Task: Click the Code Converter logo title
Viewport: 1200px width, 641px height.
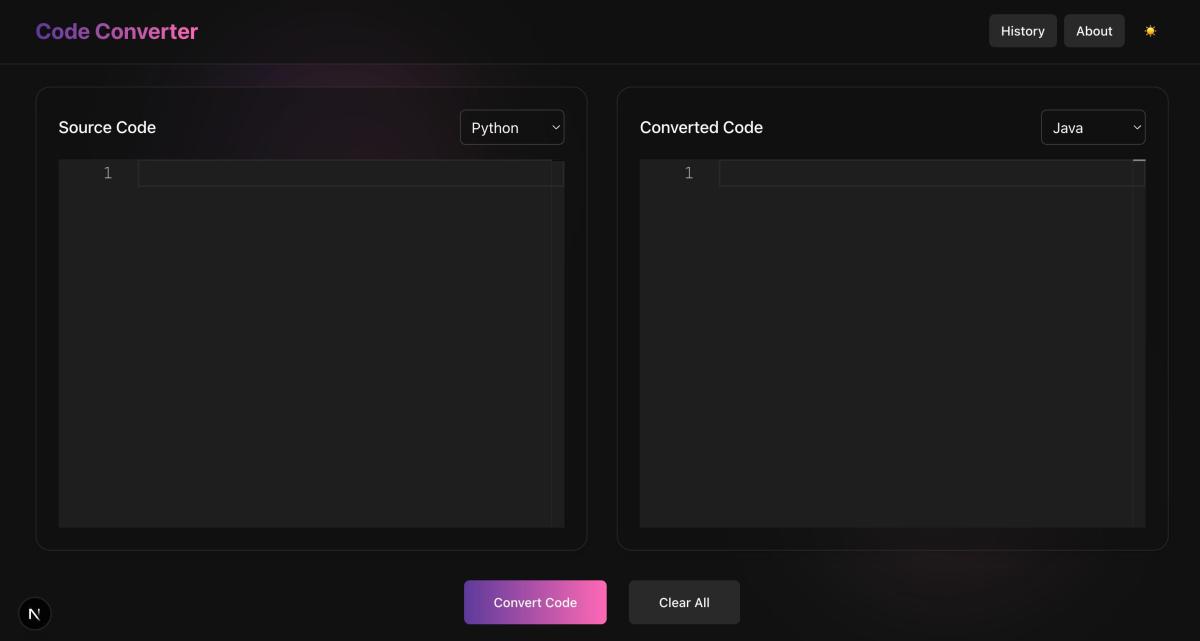Action: 117,31
